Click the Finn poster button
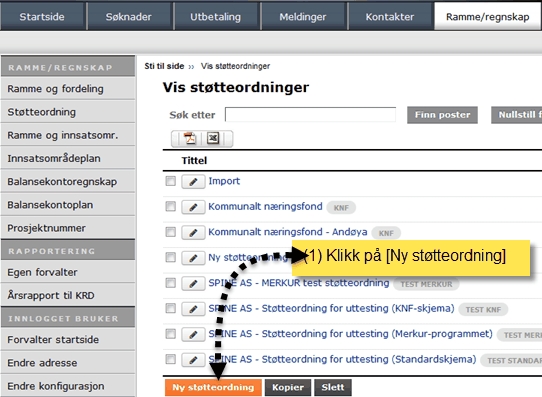Screen dimensions: 542x397 click(x=442, y=115)
